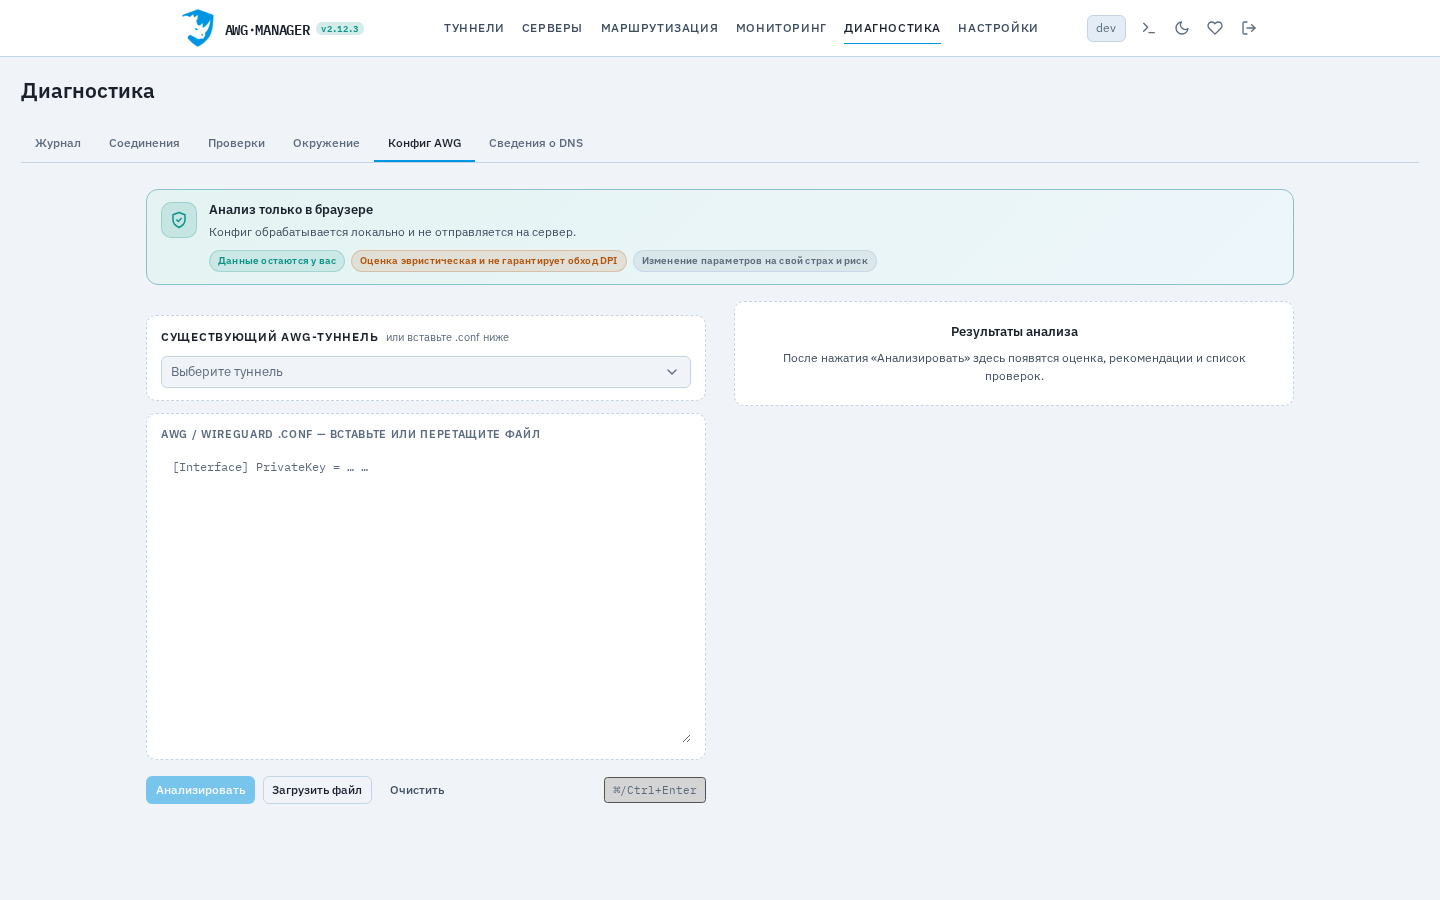Click Существующий AWG-туннель label
The height and width of the screenshot is (900, 1440).
click(270, 337)
